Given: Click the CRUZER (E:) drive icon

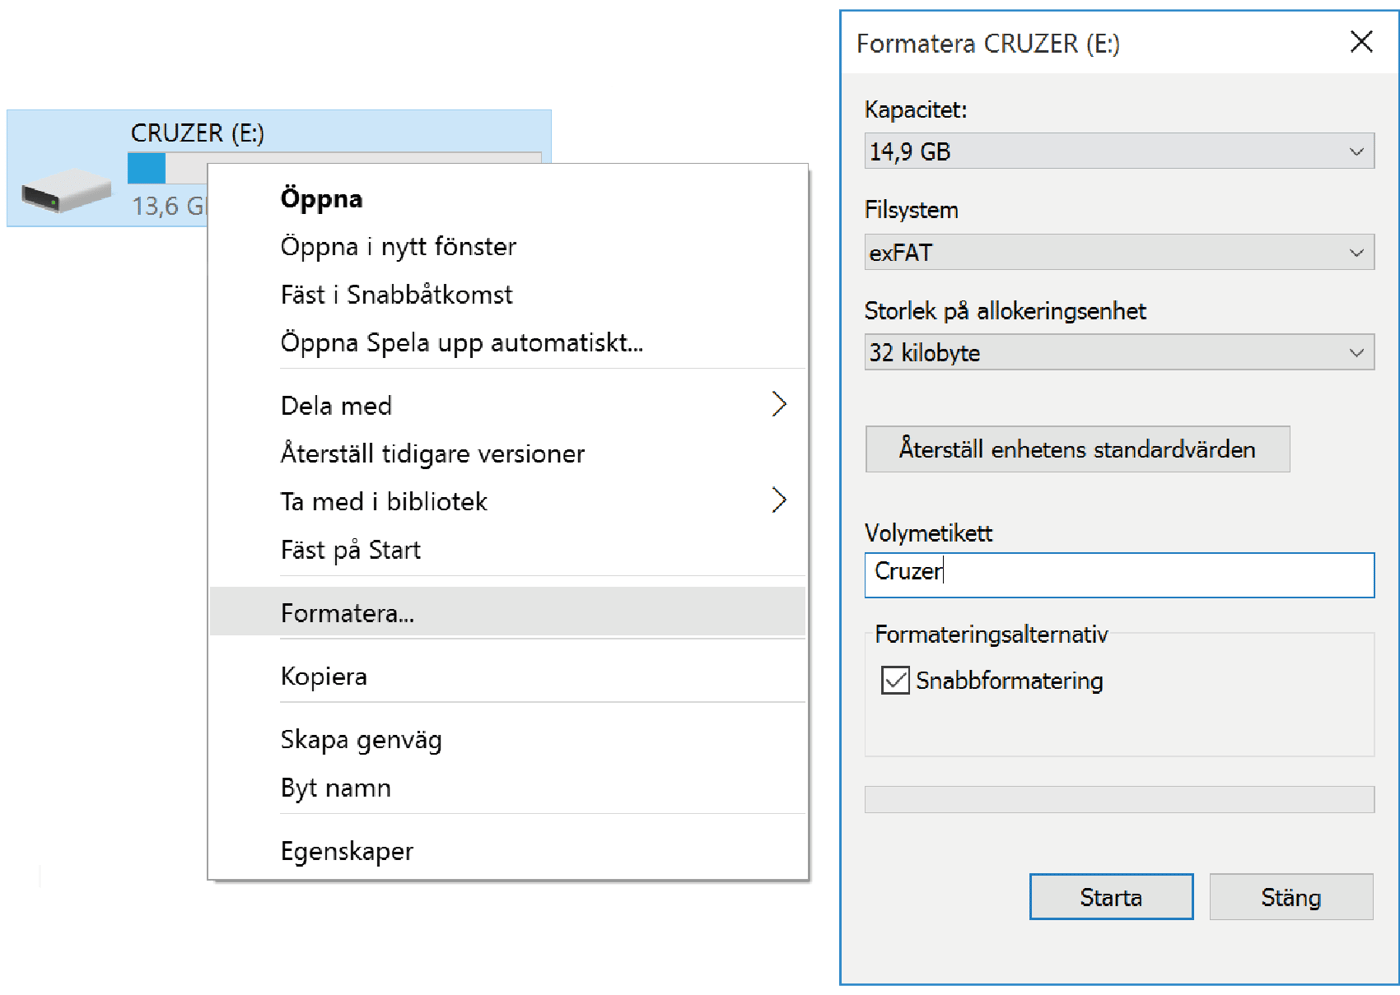Looking at the screenshot, I should pos(67,190).
